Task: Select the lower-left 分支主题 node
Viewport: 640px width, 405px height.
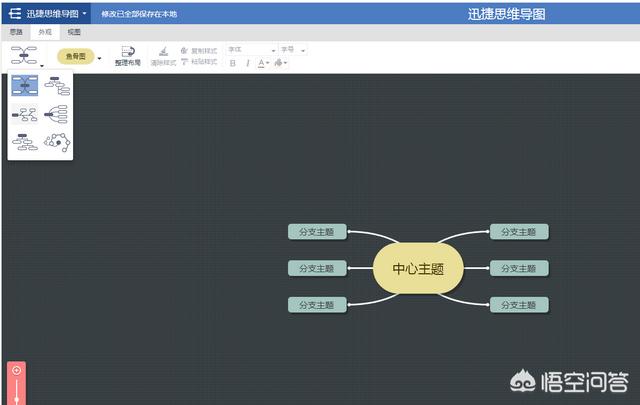Action: (317, 305)
